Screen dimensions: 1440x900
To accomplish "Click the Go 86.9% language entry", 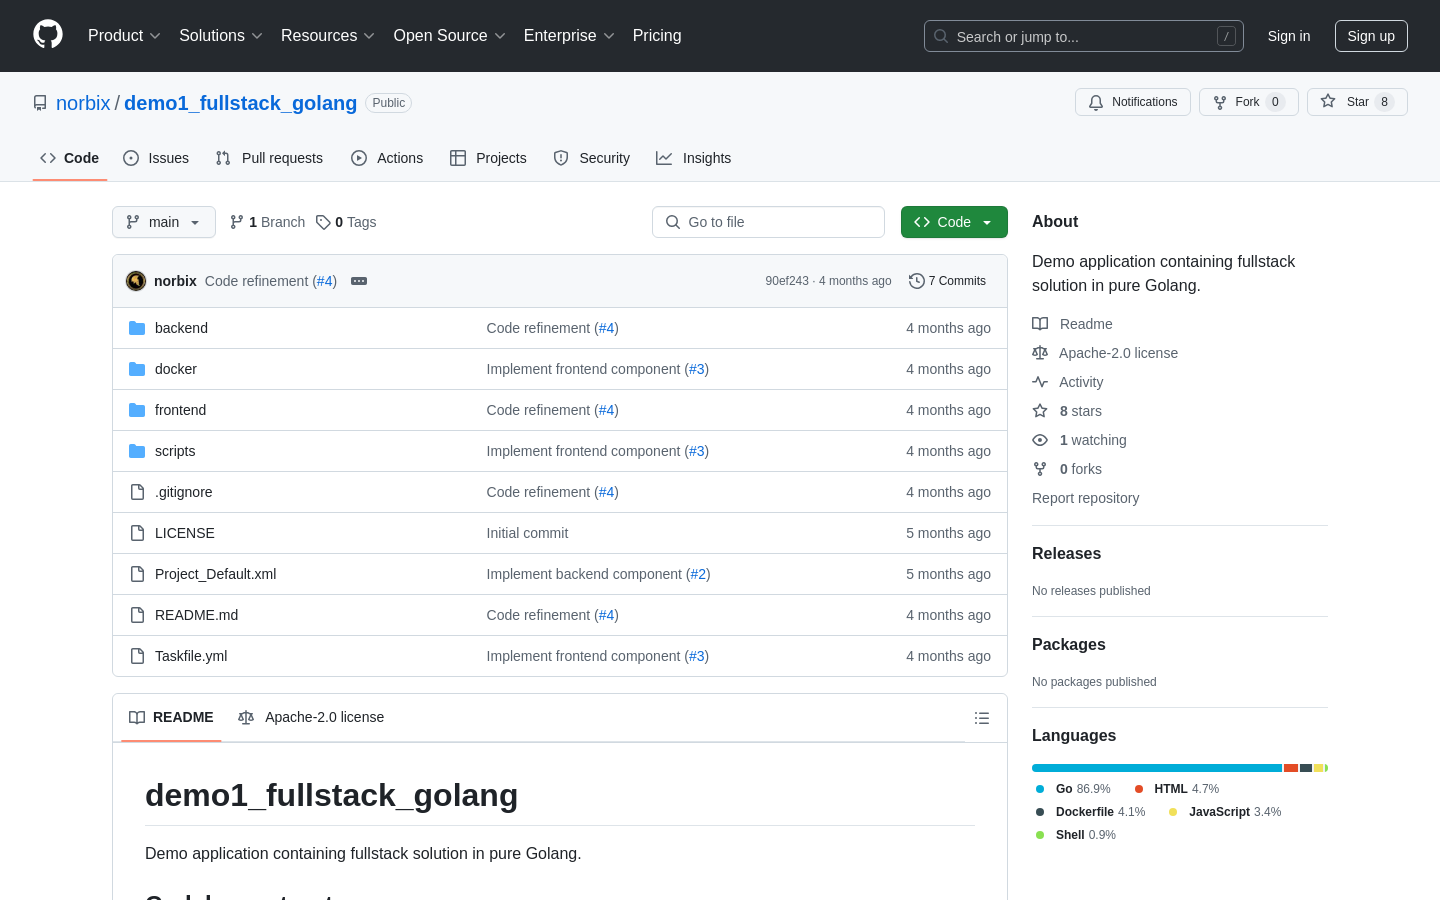I will tap(1073, 789).
